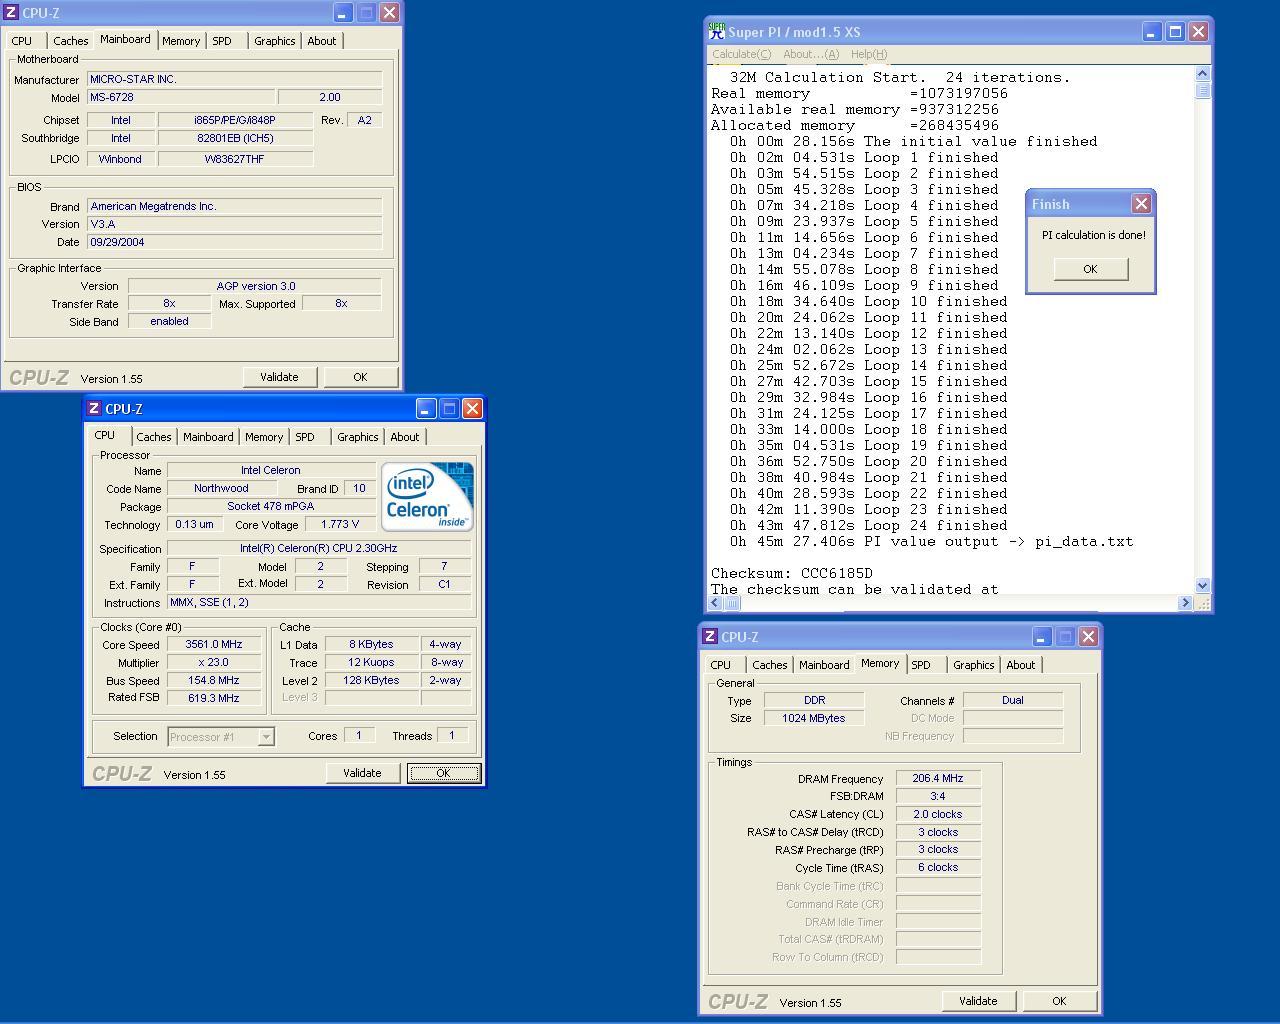The height and width of the screenshot is (1024, 1280).
Task: Click Super PI scroll left arrow
Action: tap(716, 603)
